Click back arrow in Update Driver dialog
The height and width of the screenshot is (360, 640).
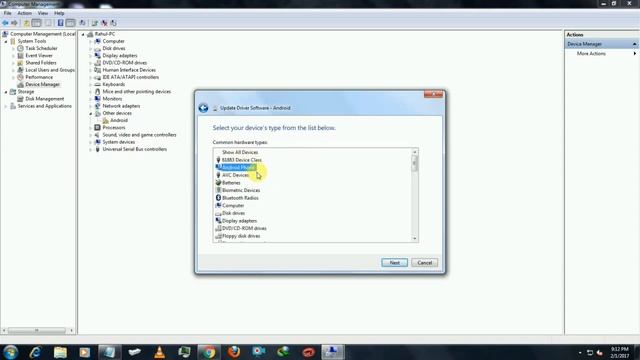coord(203,108)
